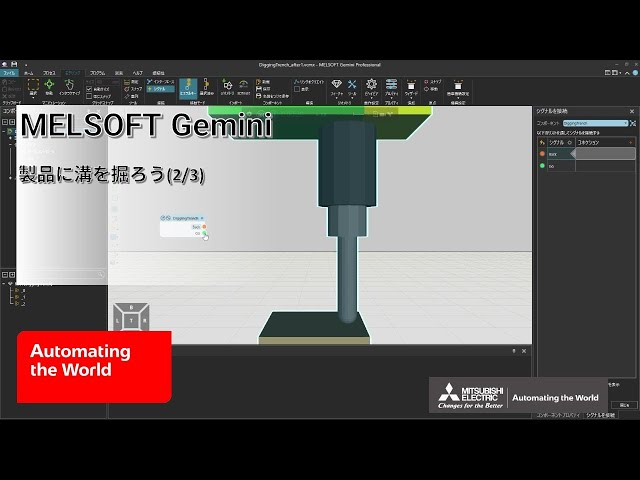Toggle the highlighted signal connection button
The height and width of the screenshot is (480, 640).
[x=160, y=89]
